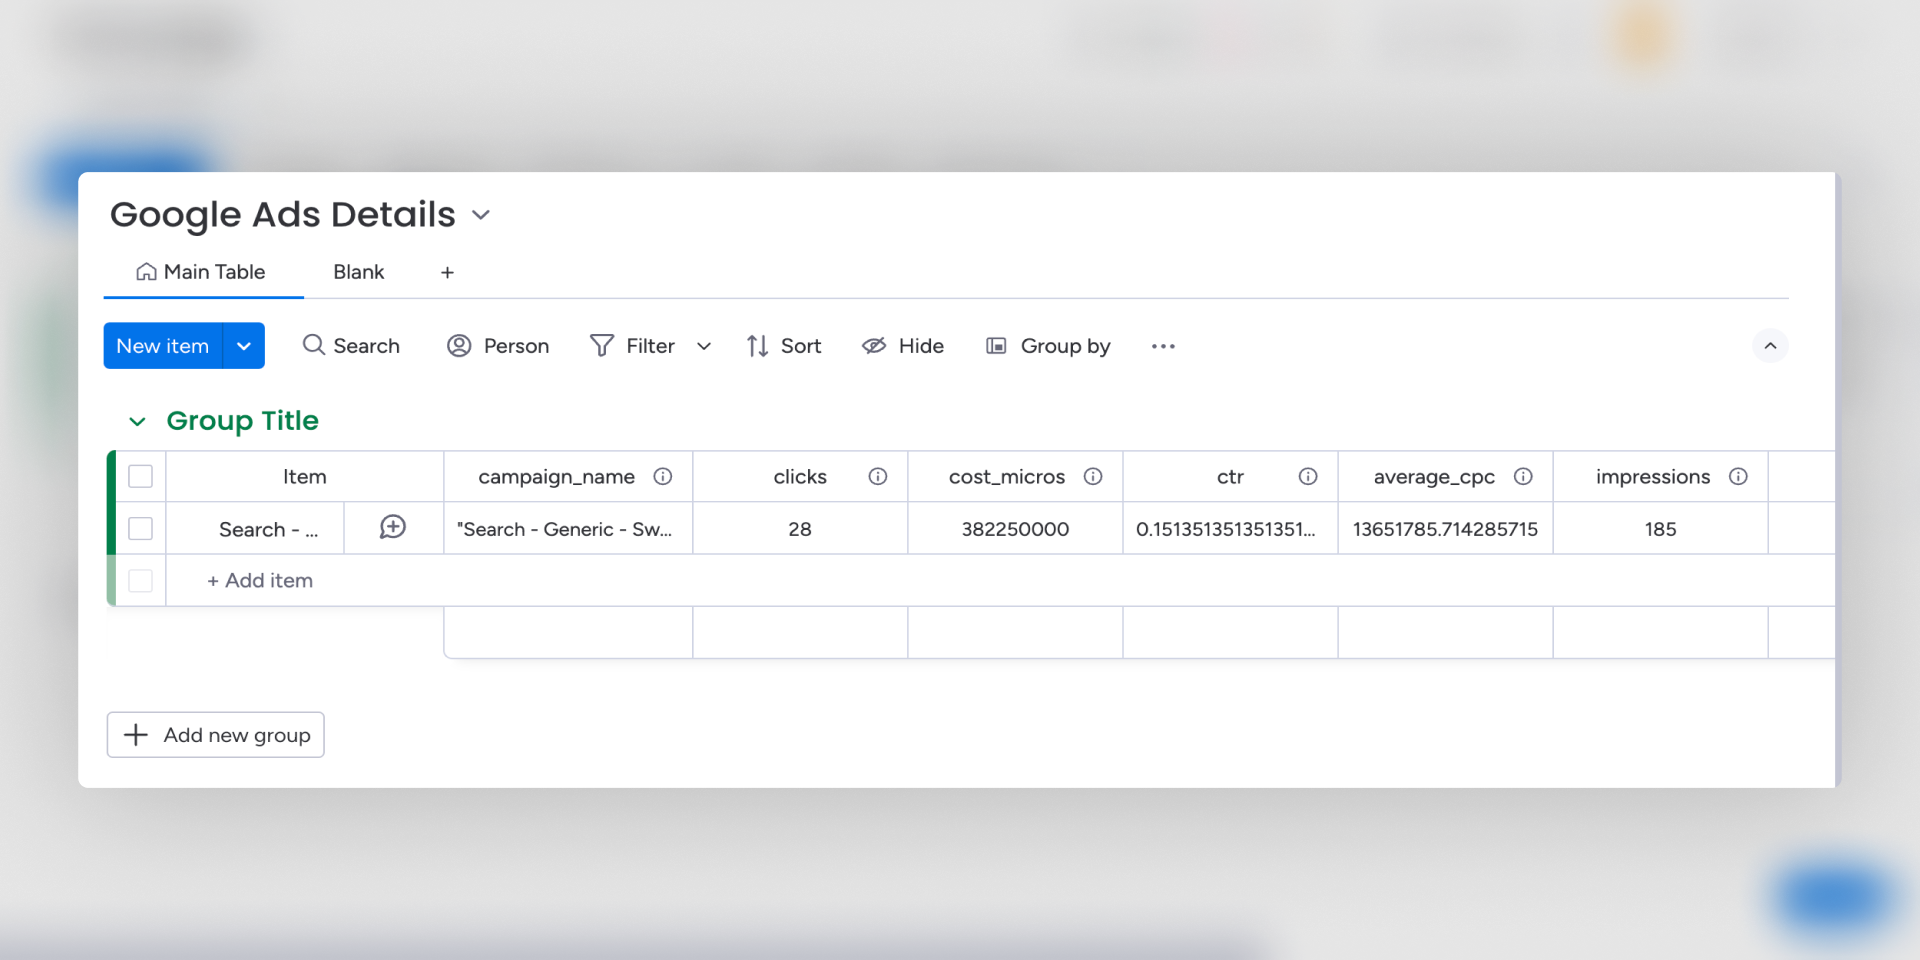Click the item name "Search - ..."

[268, 529]
